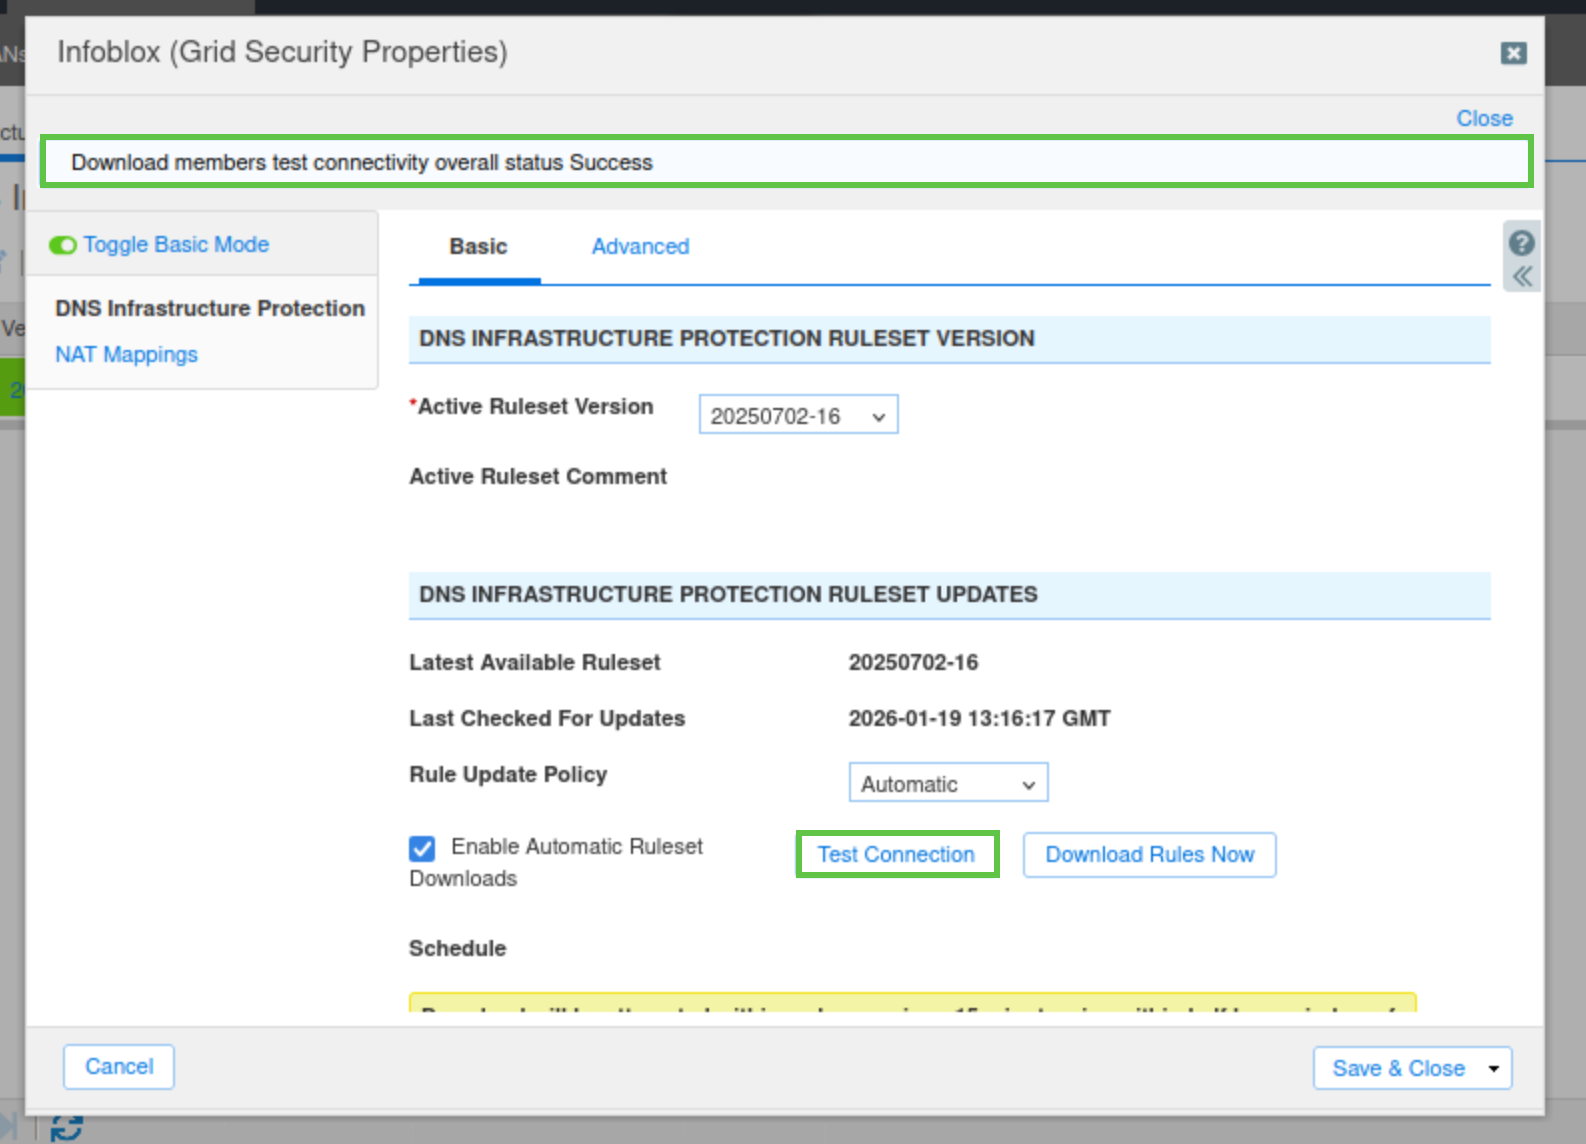Image resolution: width=1586 pixels, height=1144 pixels.
Task: Switch to the Advanced tab
Action: click(x=640, y=246)
